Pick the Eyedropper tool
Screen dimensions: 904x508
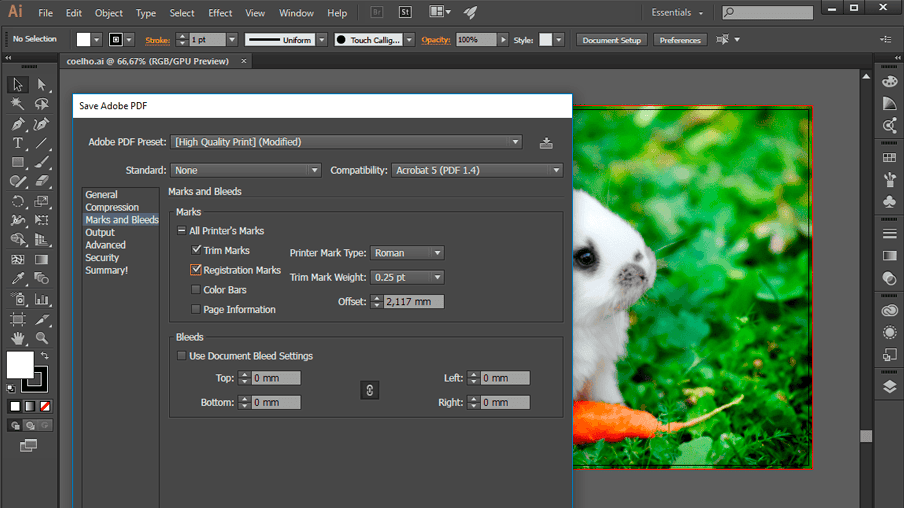(18, 280)
